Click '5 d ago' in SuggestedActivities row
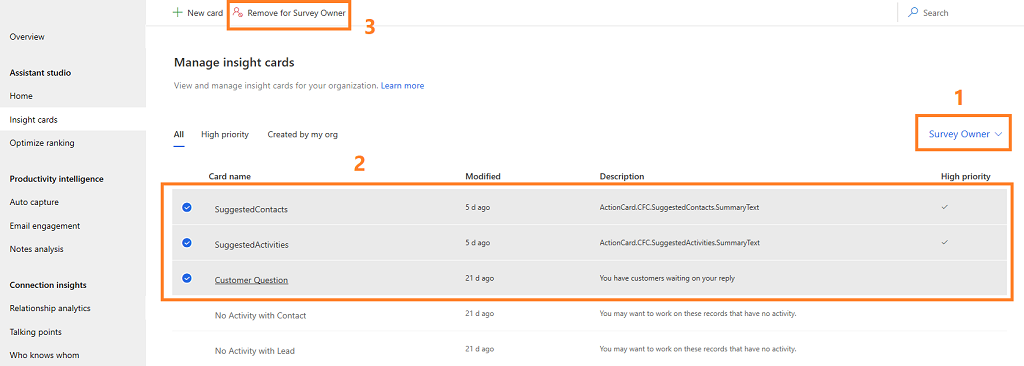1024x366 pixels. click(x=477, y=242)
